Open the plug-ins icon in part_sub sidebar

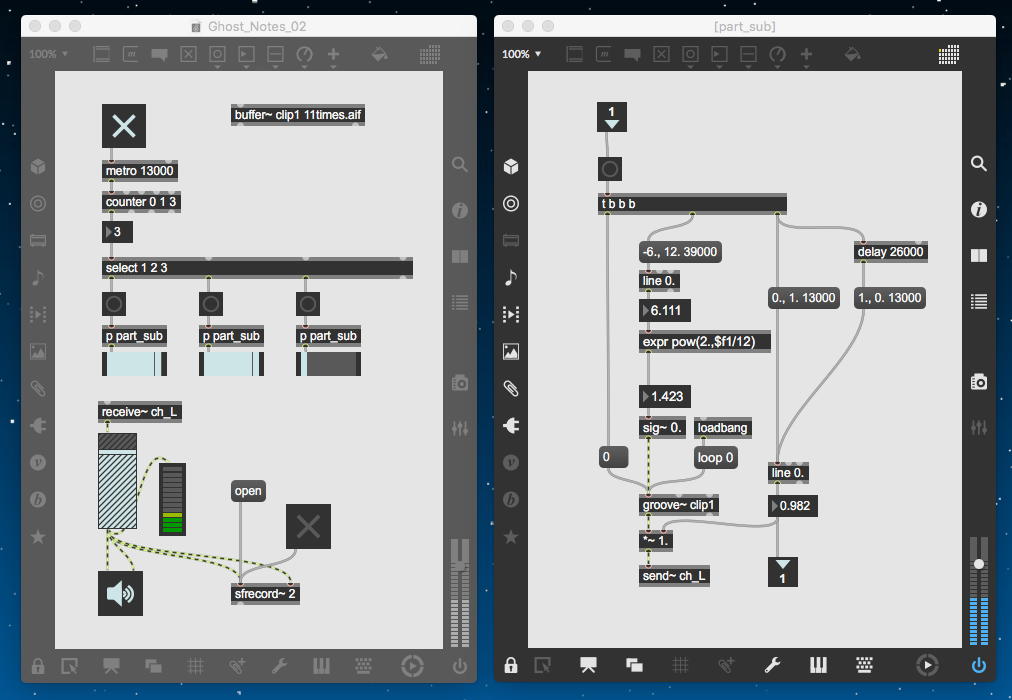[x=511, y=426]
